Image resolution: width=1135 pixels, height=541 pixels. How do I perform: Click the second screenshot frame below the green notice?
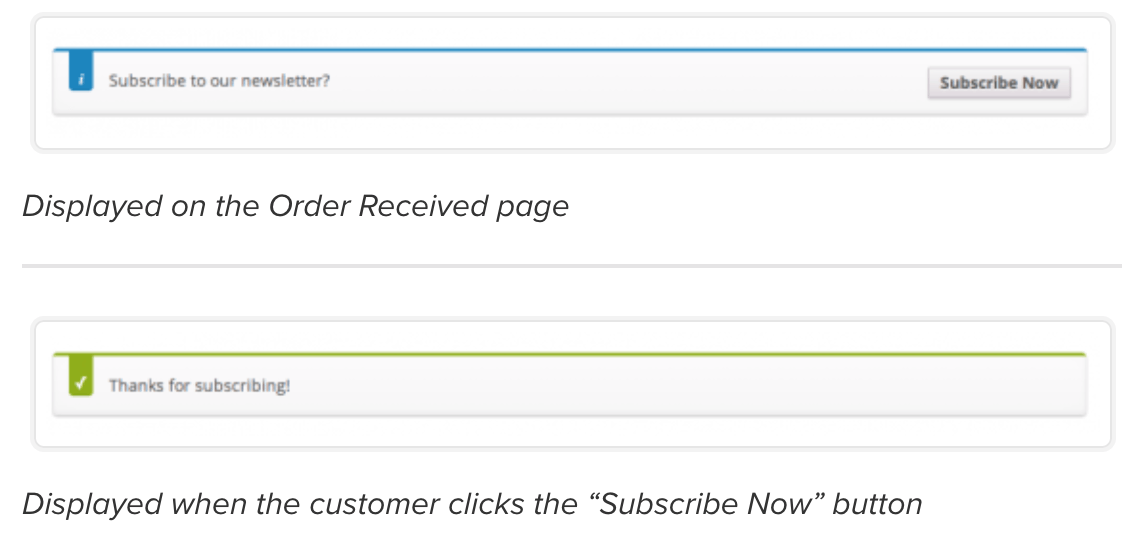tap(572, 432)
